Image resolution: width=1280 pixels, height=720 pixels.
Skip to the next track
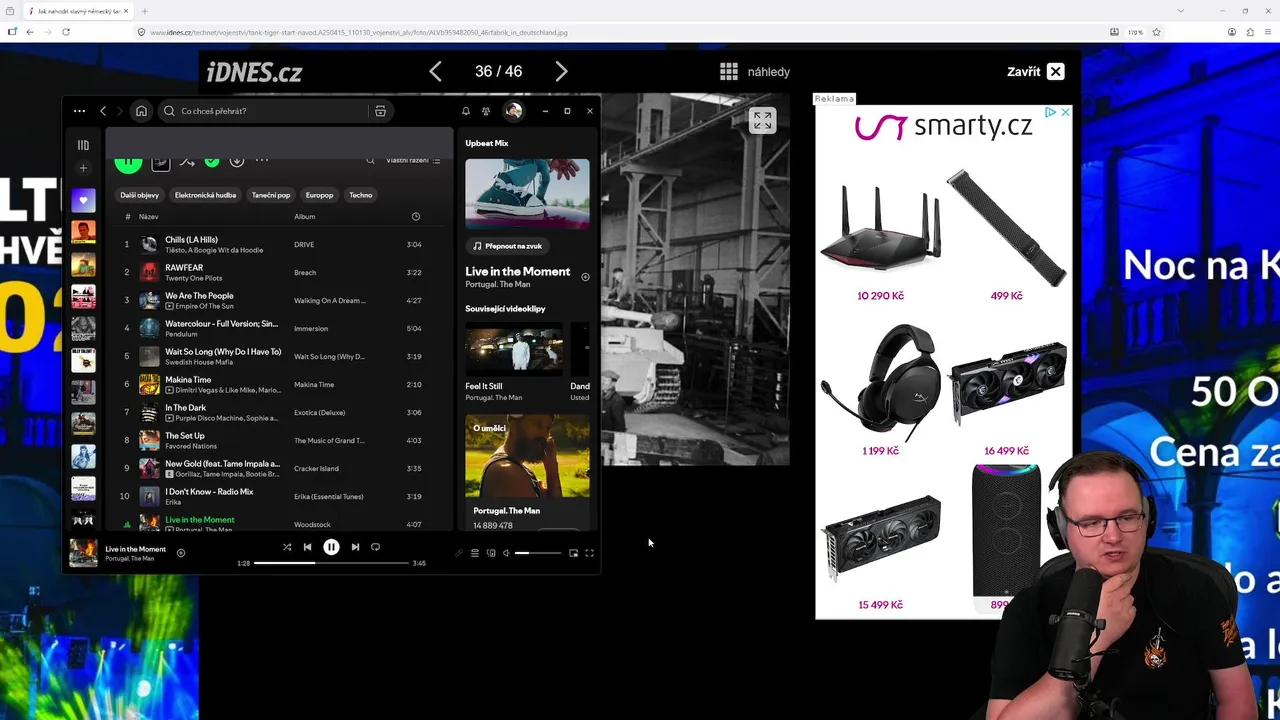tap(355, 547)
